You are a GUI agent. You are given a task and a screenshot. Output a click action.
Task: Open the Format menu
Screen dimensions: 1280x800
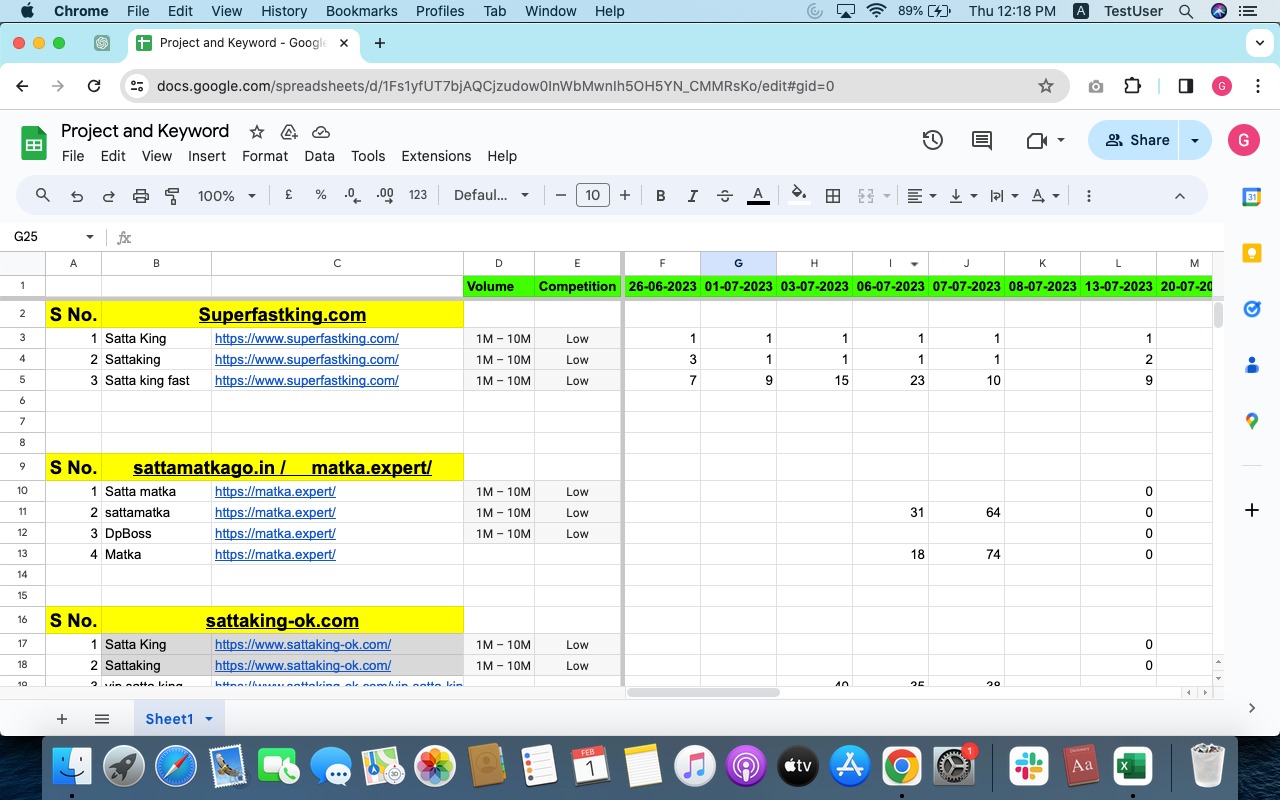tap(265, 156)
